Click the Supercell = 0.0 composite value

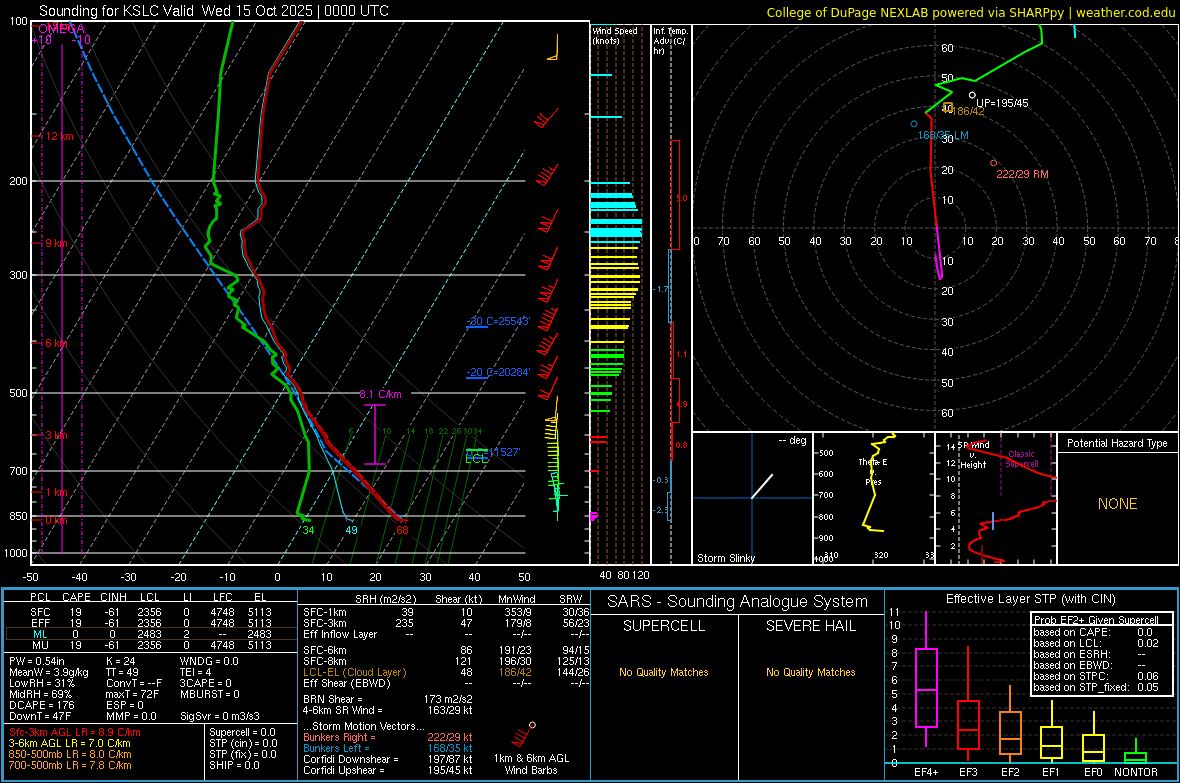point(242,732)
